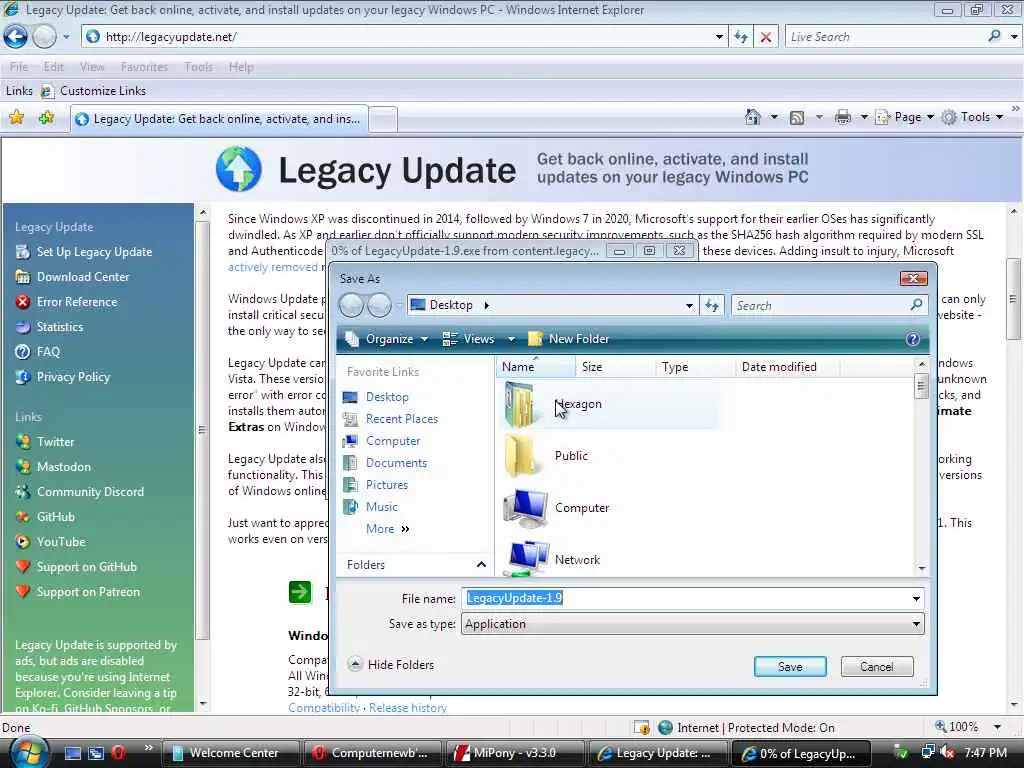Open the Tools menu in menu bar

199,67
